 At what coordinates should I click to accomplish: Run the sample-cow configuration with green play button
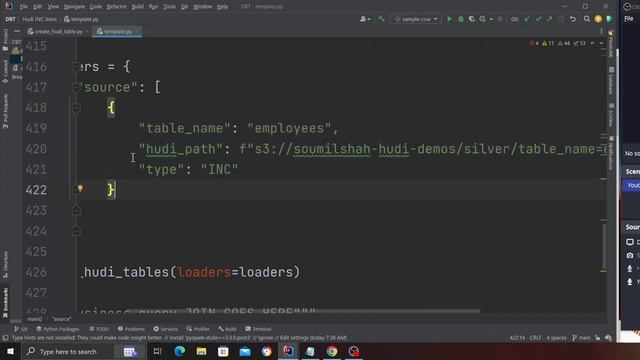(449, 19)
